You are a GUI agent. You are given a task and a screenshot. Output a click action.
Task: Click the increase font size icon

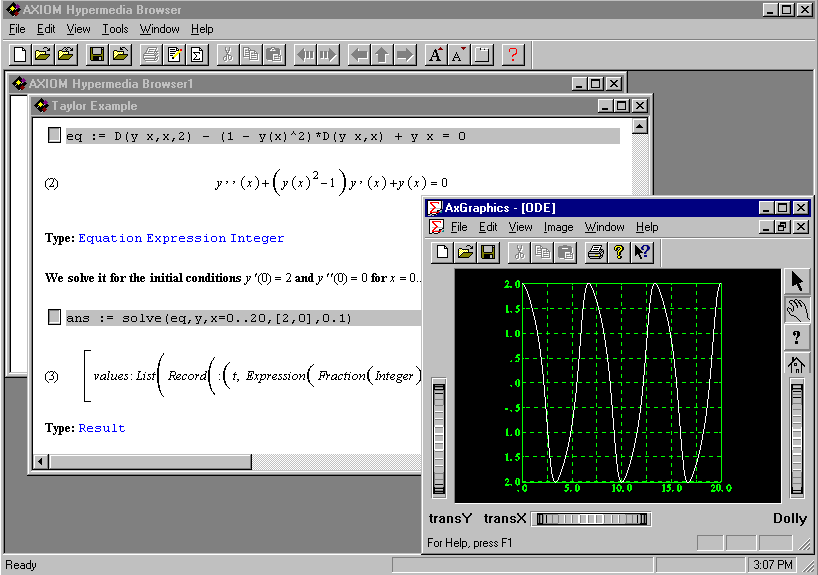pos(435,55)
